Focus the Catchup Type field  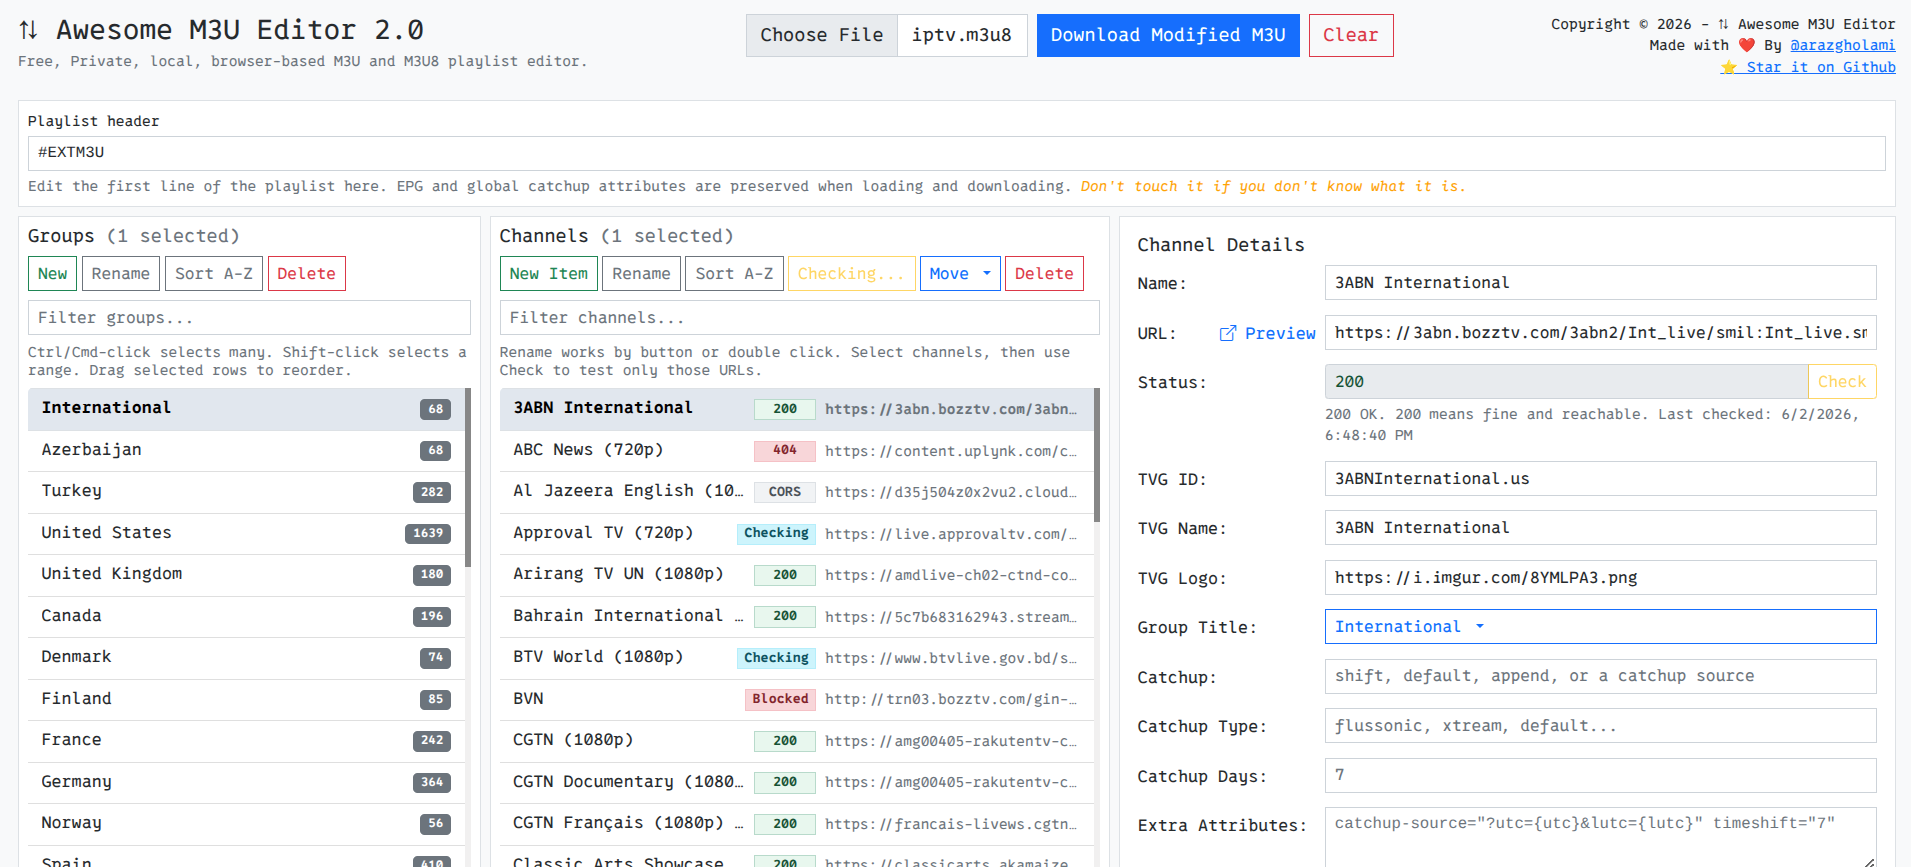pos(1600,725)
